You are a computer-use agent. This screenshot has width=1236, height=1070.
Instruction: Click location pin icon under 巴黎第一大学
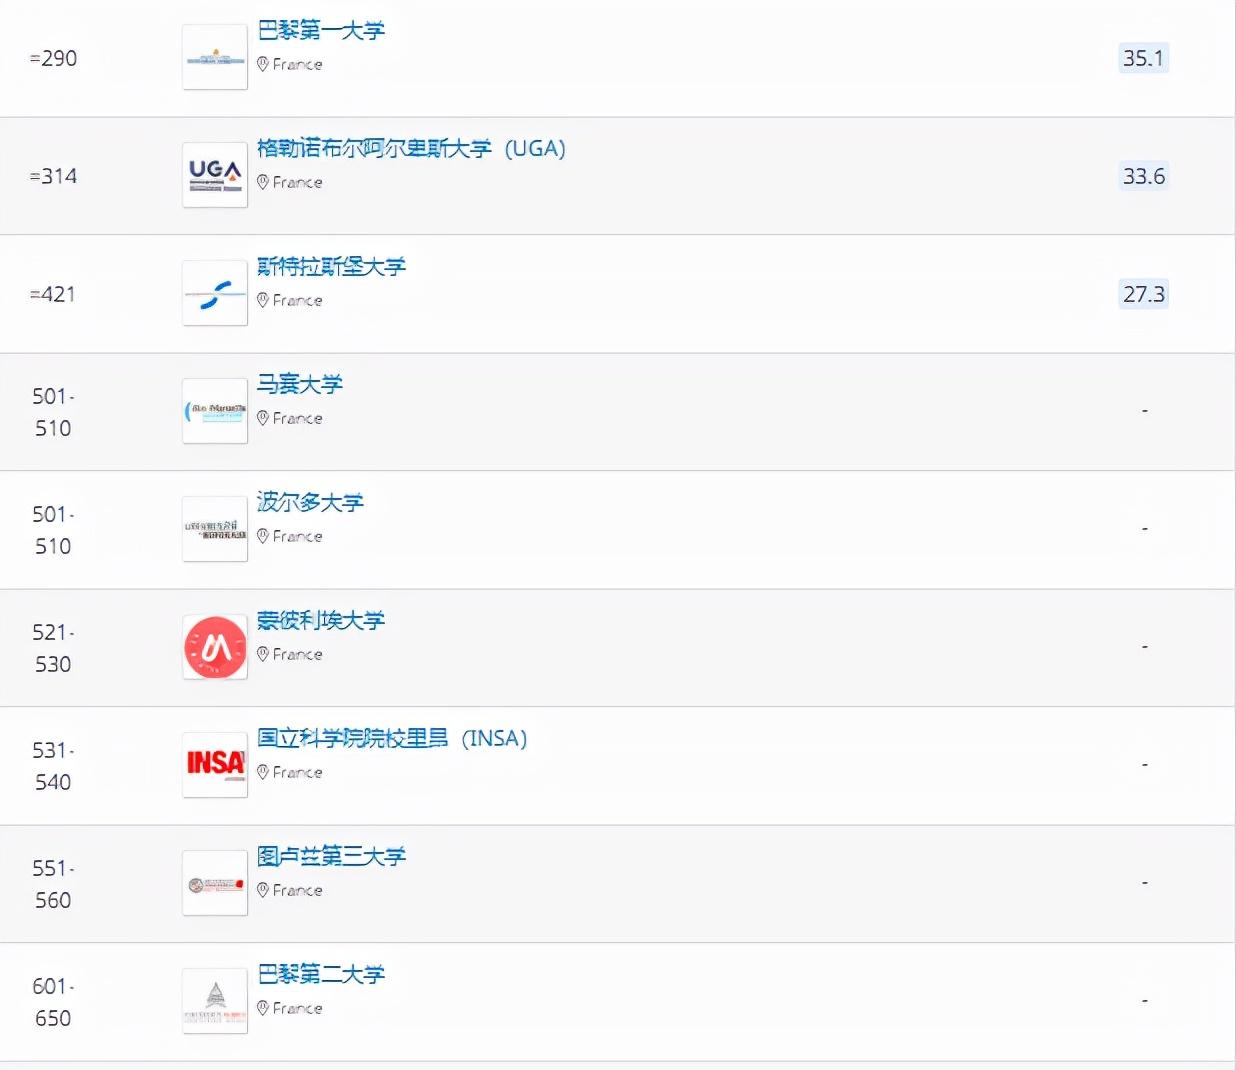(x=263, y=64)
